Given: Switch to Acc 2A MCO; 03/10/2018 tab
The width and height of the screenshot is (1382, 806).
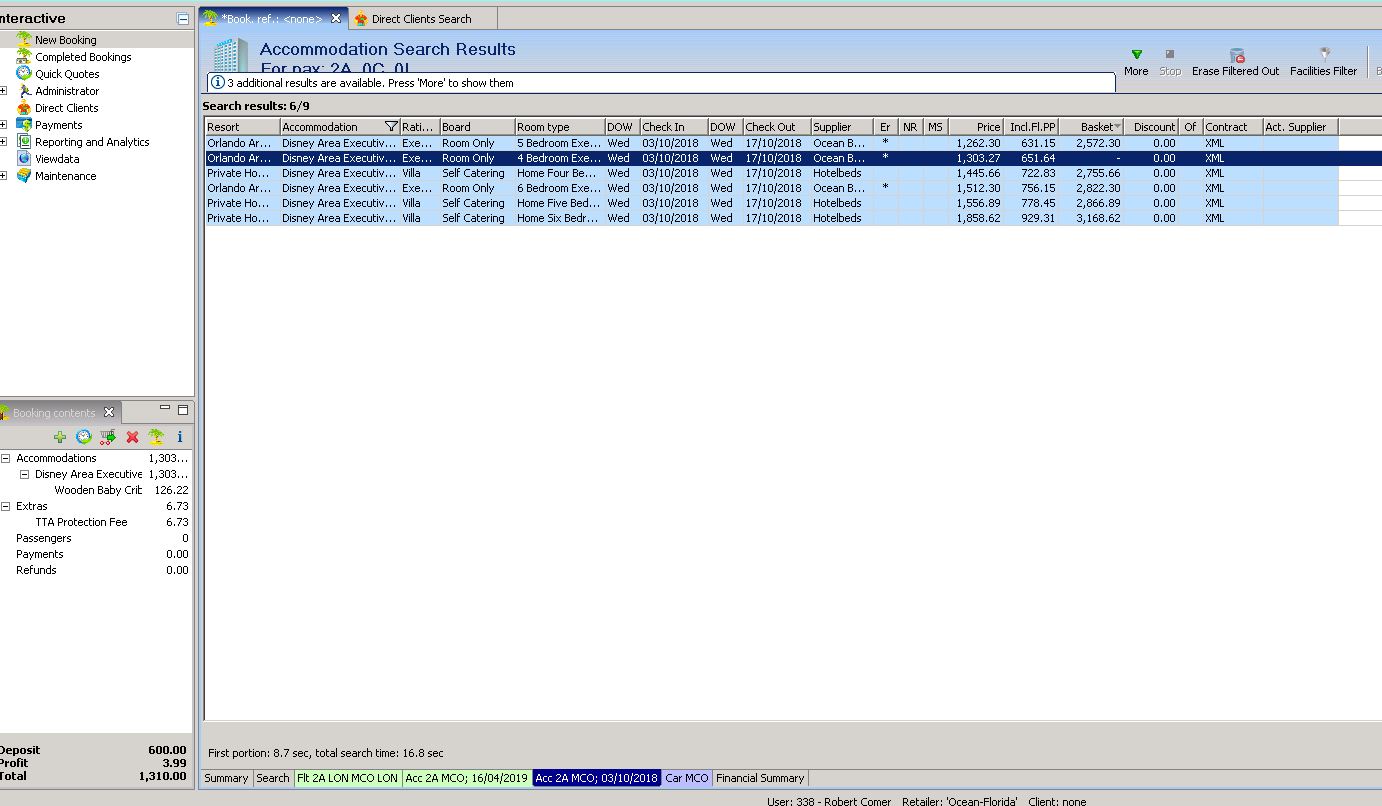Looking at the screenshot, I should (x=597, y=778).
